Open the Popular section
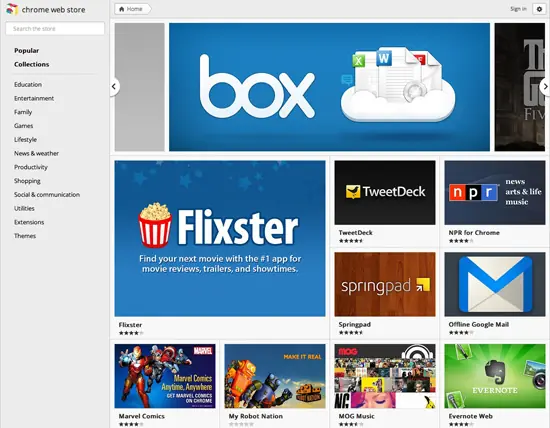This screenshot has height=428, width=550. tap(27, 51)
